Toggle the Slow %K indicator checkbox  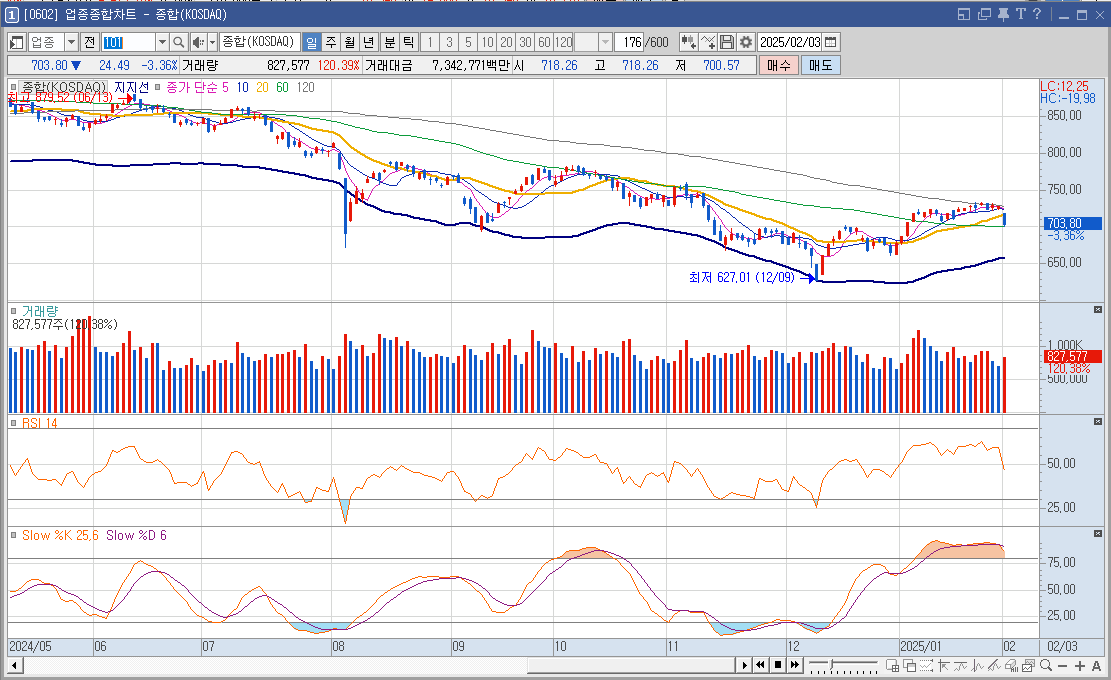(x=13, y=536)
